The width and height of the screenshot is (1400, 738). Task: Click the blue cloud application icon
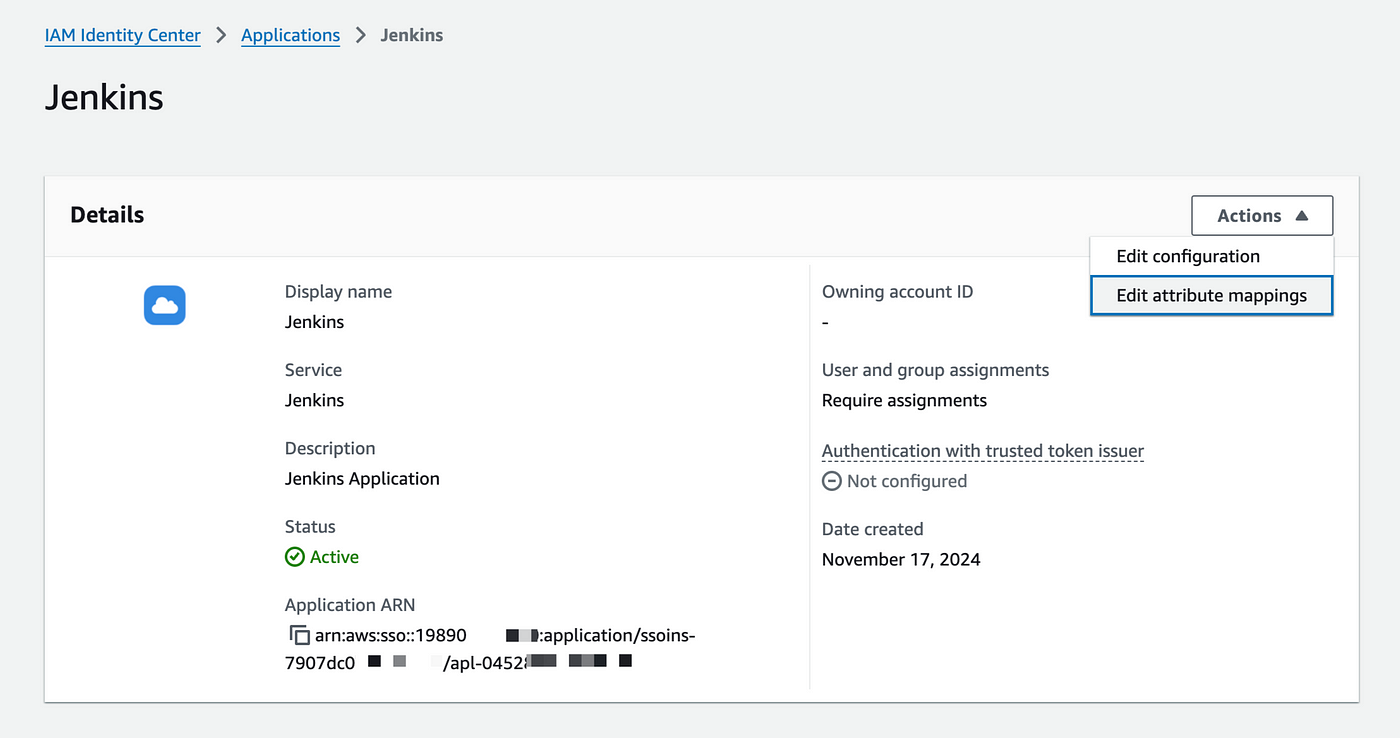pyautogui.click(x=165, y=305)
